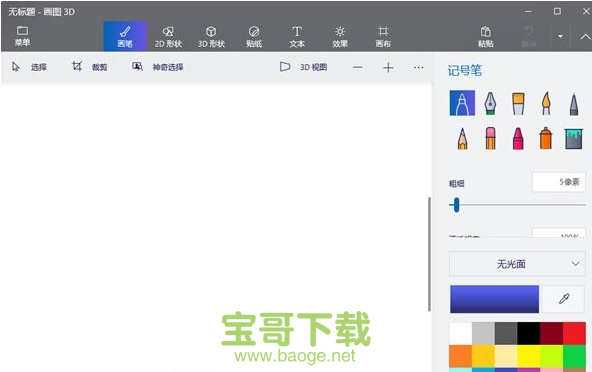Switch to the 3D 形状 tab

tap(211, 36)
